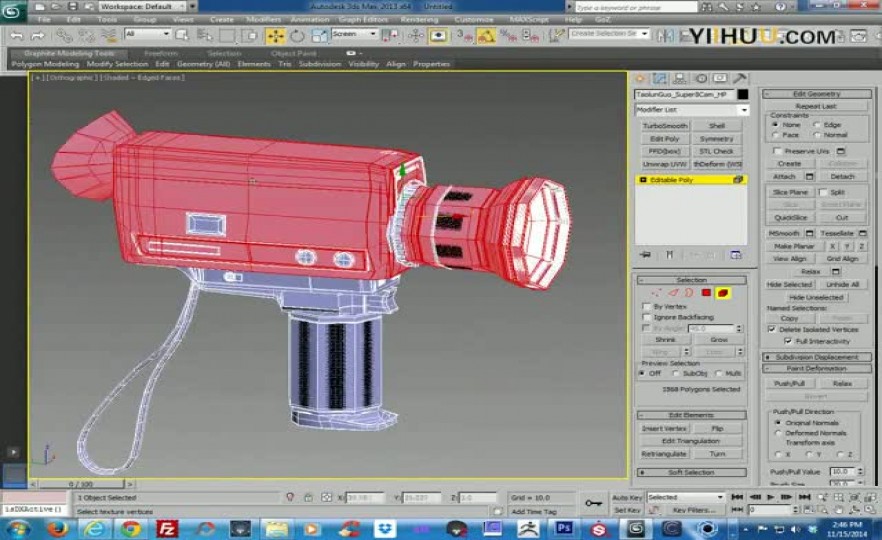Image resolution: width=882 pixels, height=540 pixels.
Task: Uncheck Full Interactivity checkbox
Action: pyautogui.click(x=788, y=341)
